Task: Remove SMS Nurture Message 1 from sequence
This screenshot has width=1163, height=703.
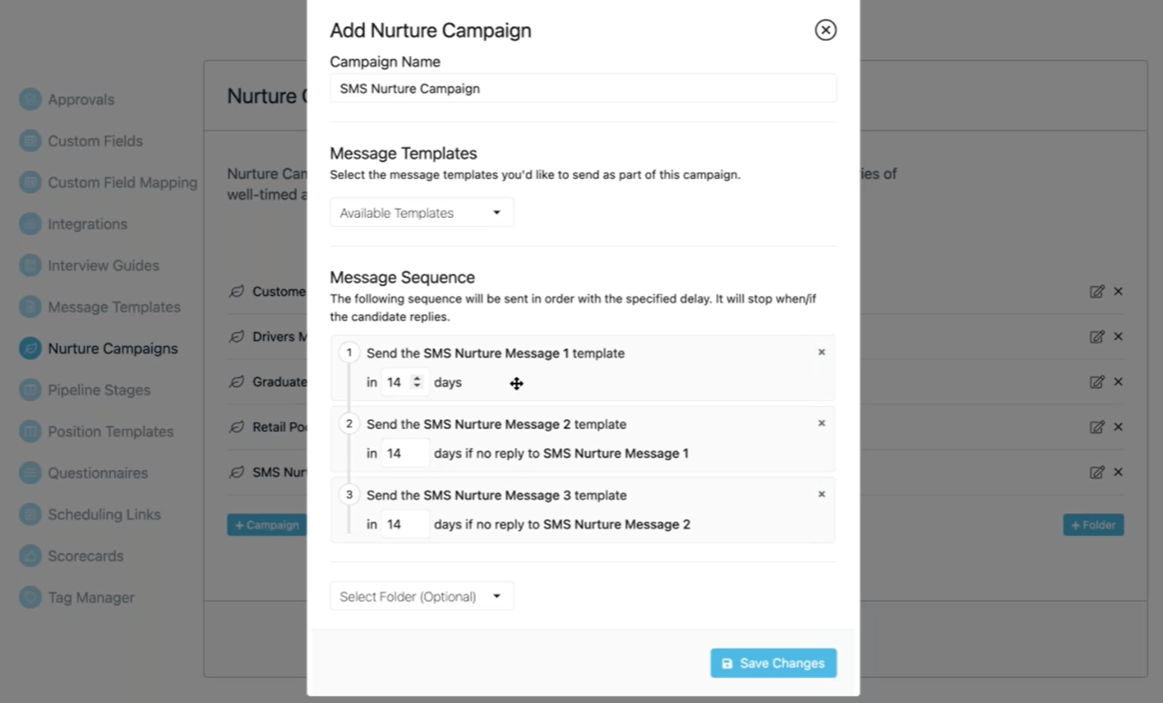Action: click(x=822, y=352)
